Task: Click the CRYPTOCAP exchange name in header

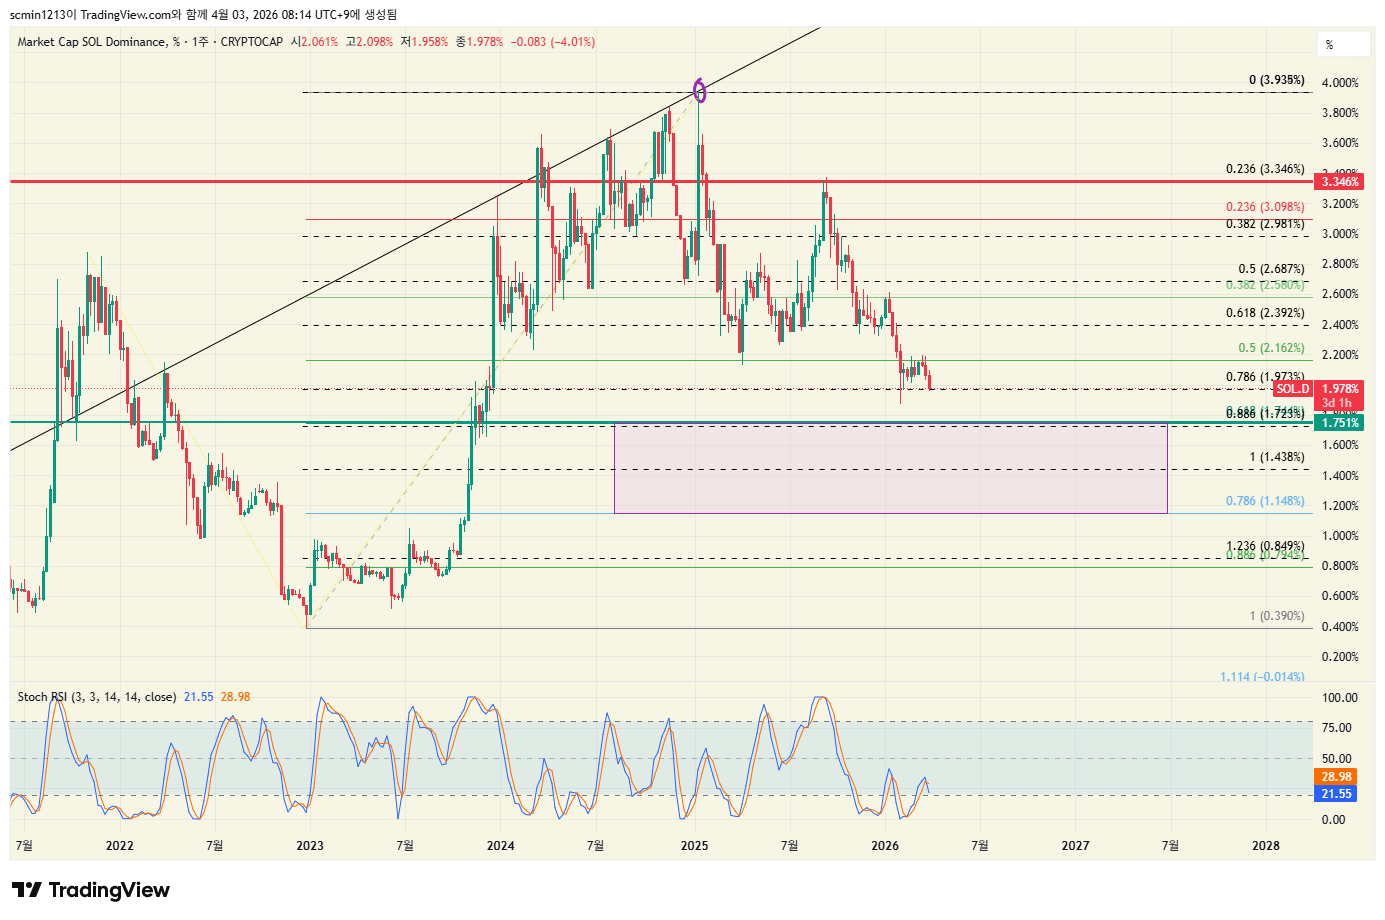Action: 251,42
